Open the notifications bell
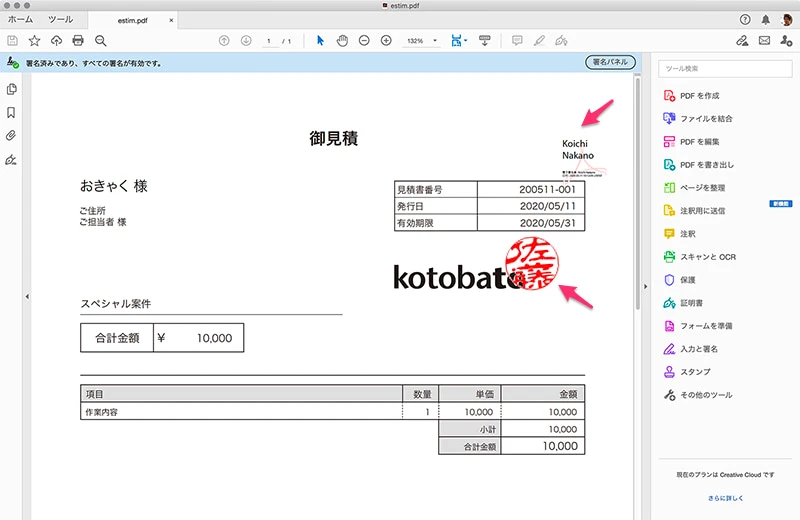The width and height of the screenshot is (800, 520). pyautogui.click(x=765, y=19)
